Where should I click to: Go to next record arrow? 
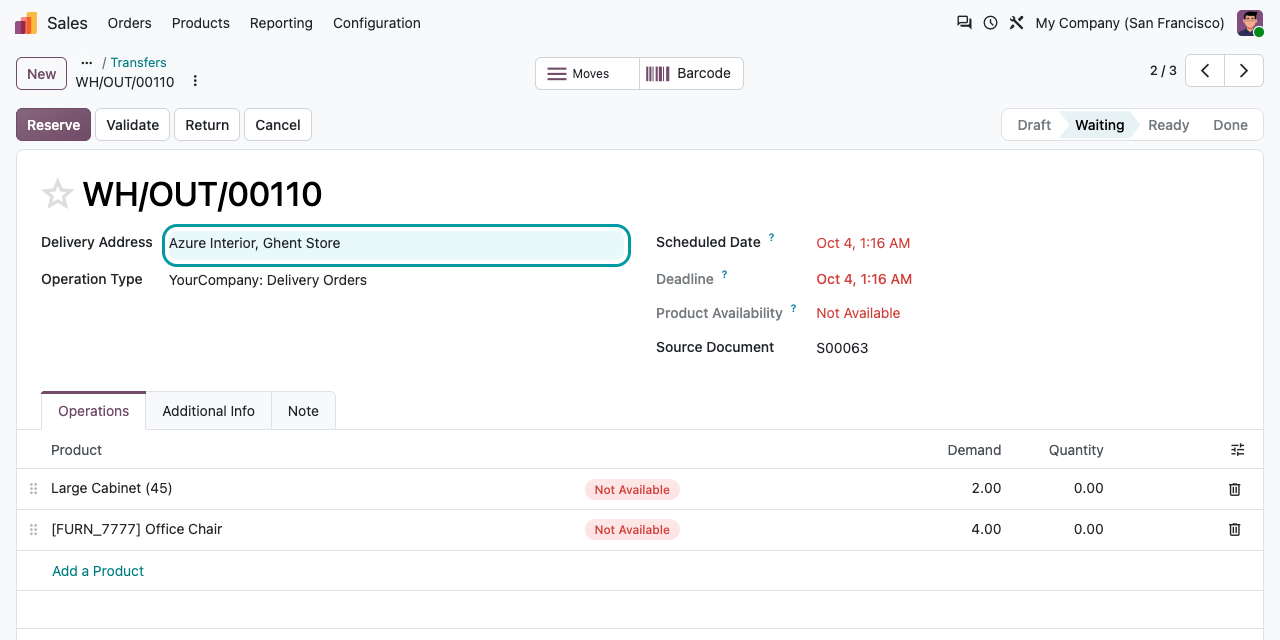pos(1244,71)
